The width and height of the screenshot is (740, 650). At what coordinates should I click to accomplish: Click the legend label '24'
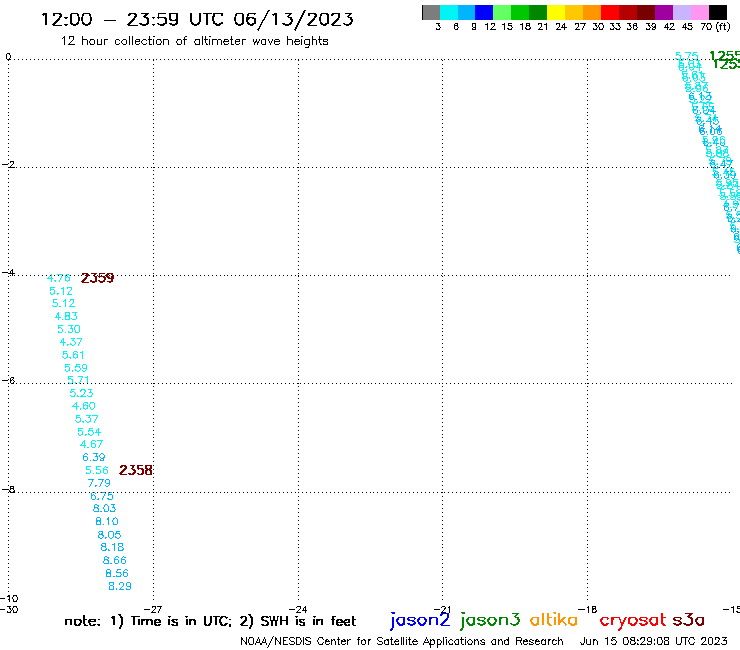pos(561,27)
